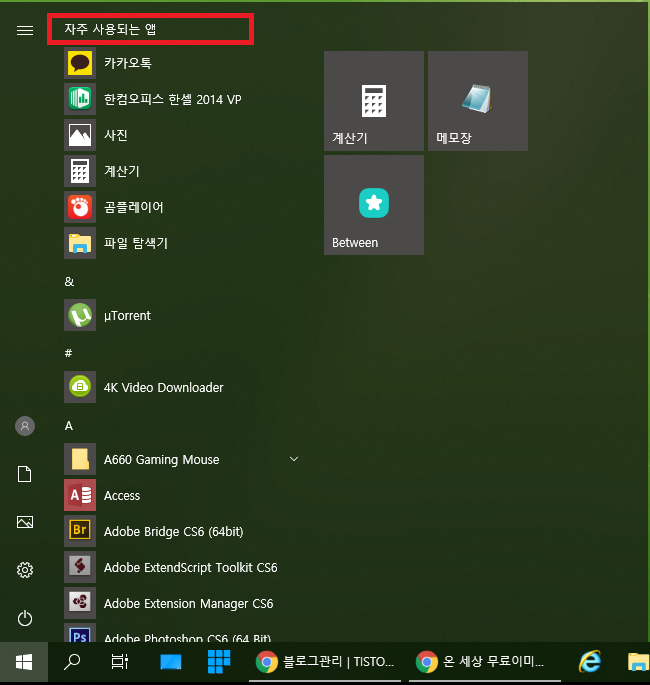Image resolution: width=650 pixels, height=685 pixels.
Task: Click the blue desktop app icon on taskbar
Action: coord(171,662)
